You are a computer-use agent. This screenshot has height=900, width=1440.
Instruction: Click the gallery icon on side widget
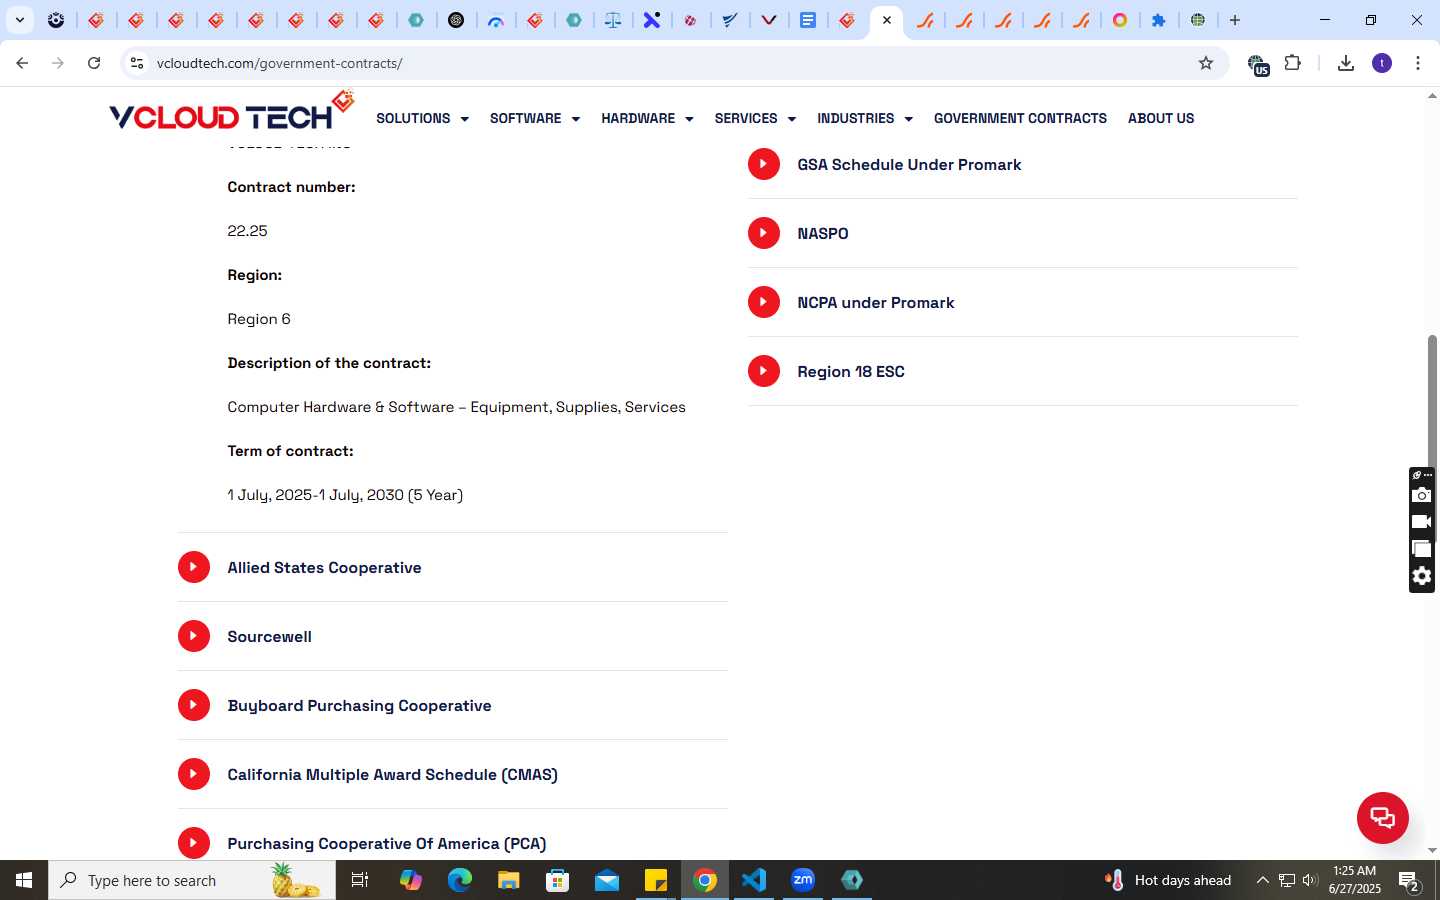coord(1421,549)
